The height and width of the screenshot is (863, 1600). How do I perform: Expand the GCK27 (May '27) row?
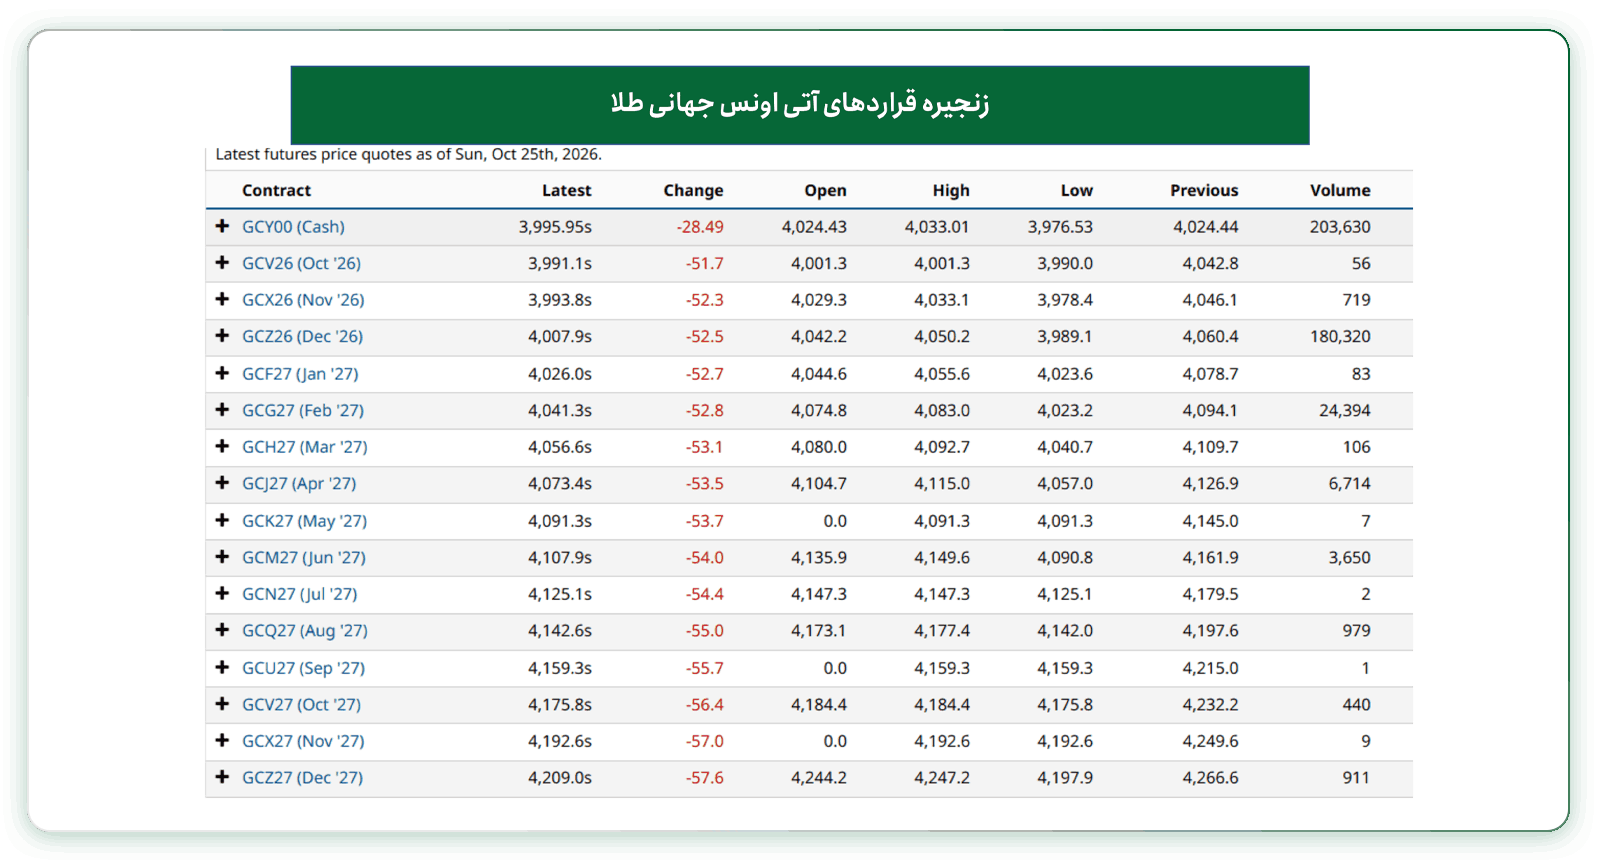pos(222,520)
